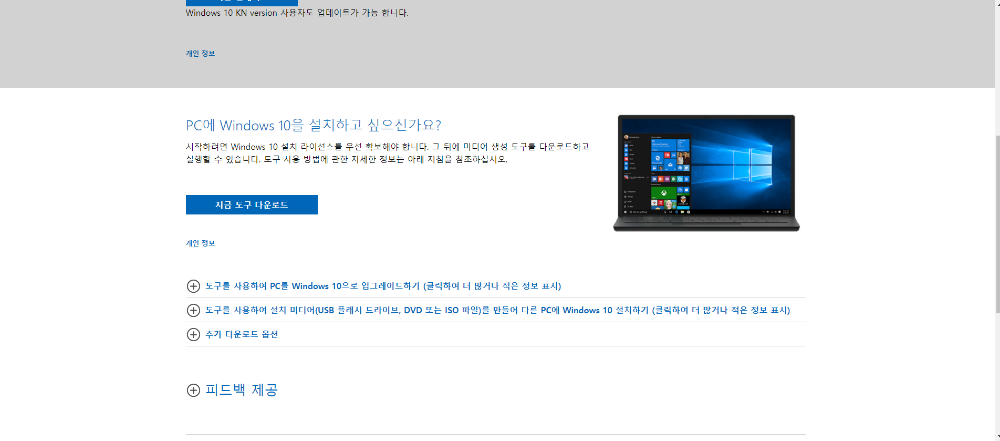Open the 추가 다운로드 옵션 text link

242,334
